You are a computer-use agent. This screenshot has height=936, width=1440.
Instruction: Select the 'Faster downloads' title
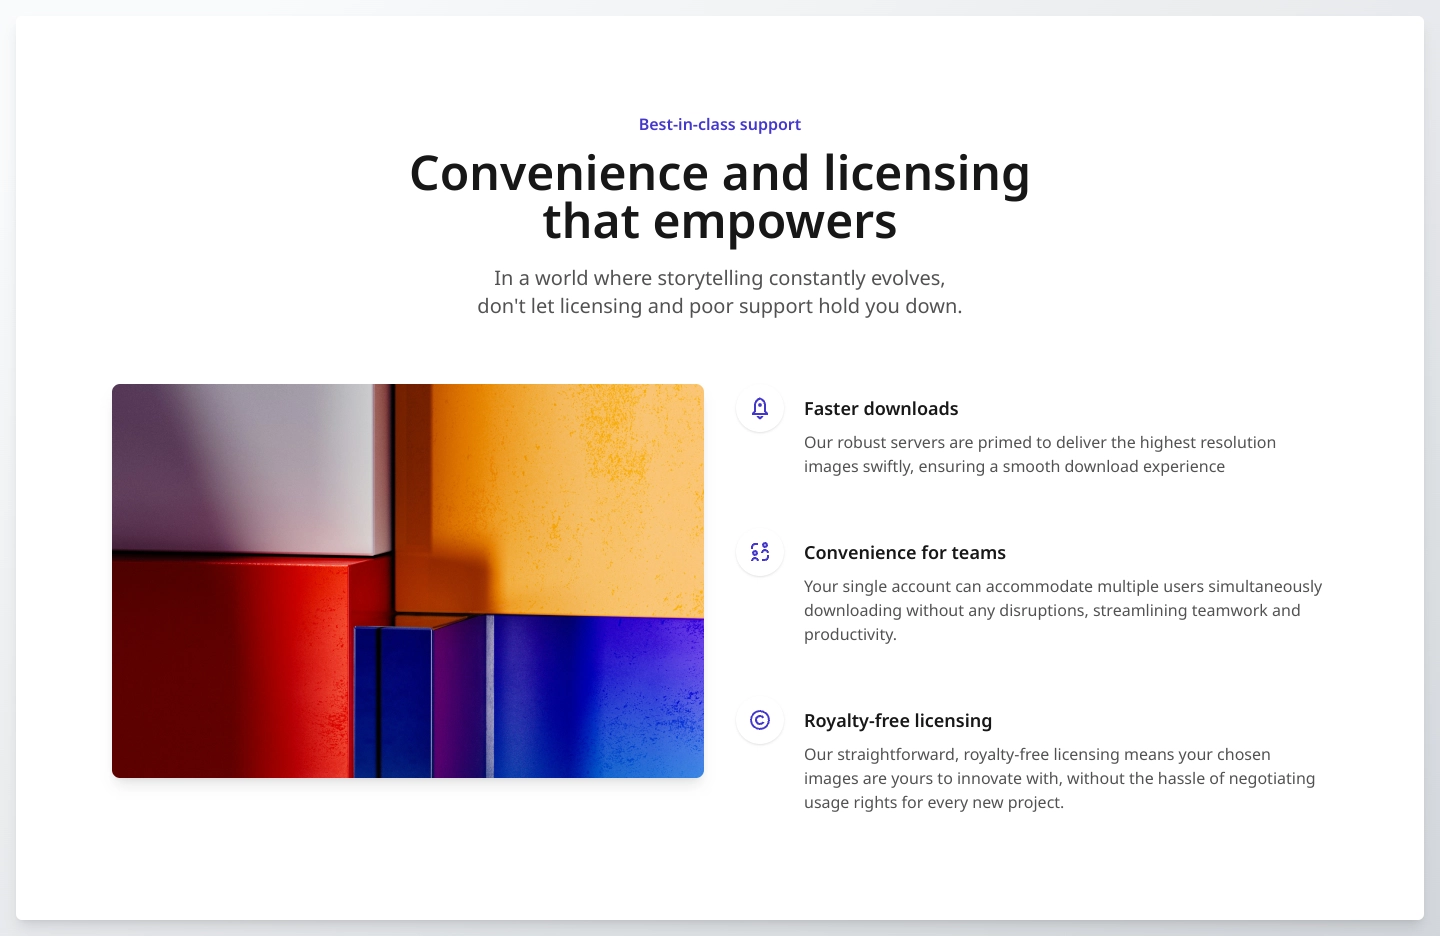880,408
